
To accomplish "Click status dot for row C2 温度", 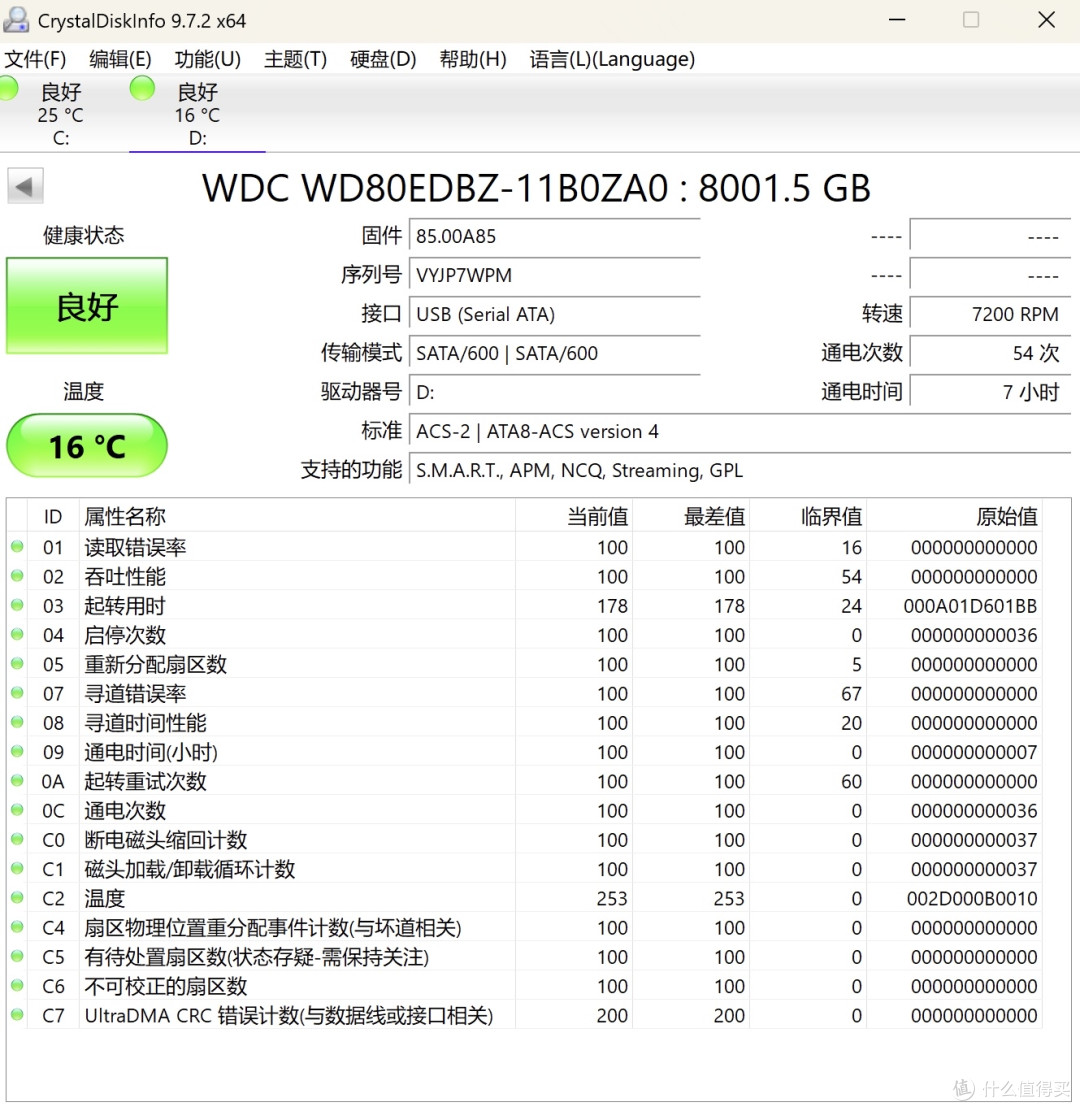I will 17,898.
